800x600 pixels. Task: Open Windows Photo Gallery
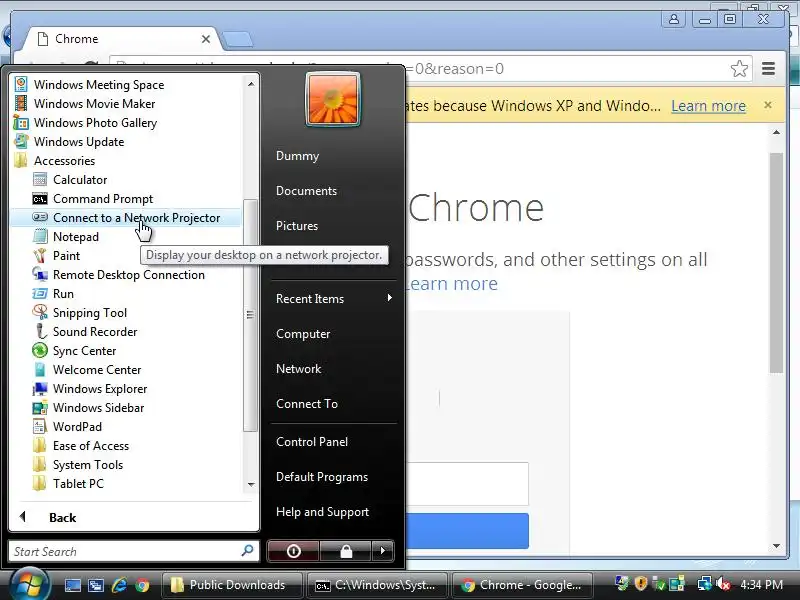click(95, 123)
